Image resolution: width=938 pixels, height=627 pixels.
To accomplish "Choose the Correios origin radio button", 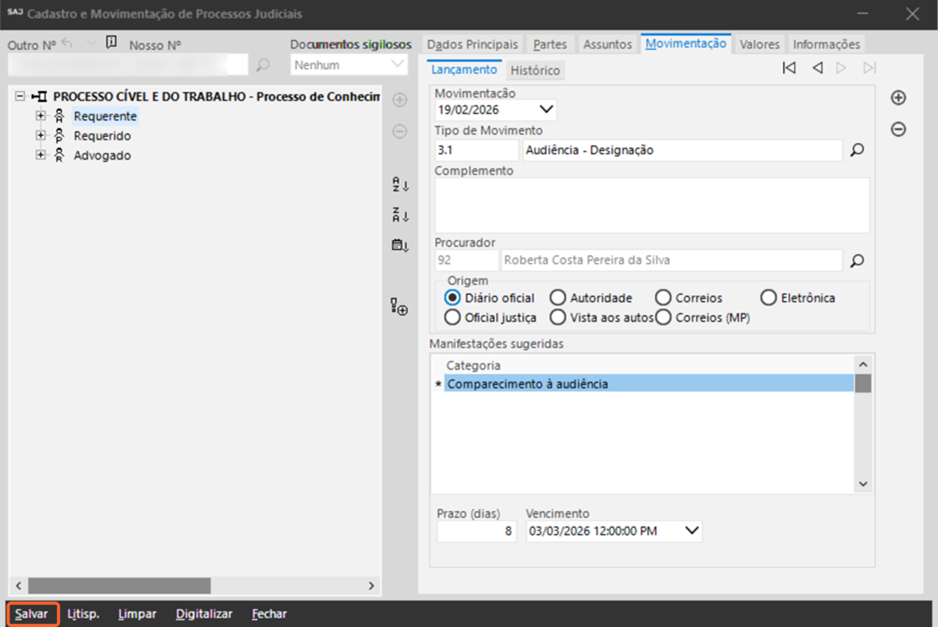I will coord(663,298).
